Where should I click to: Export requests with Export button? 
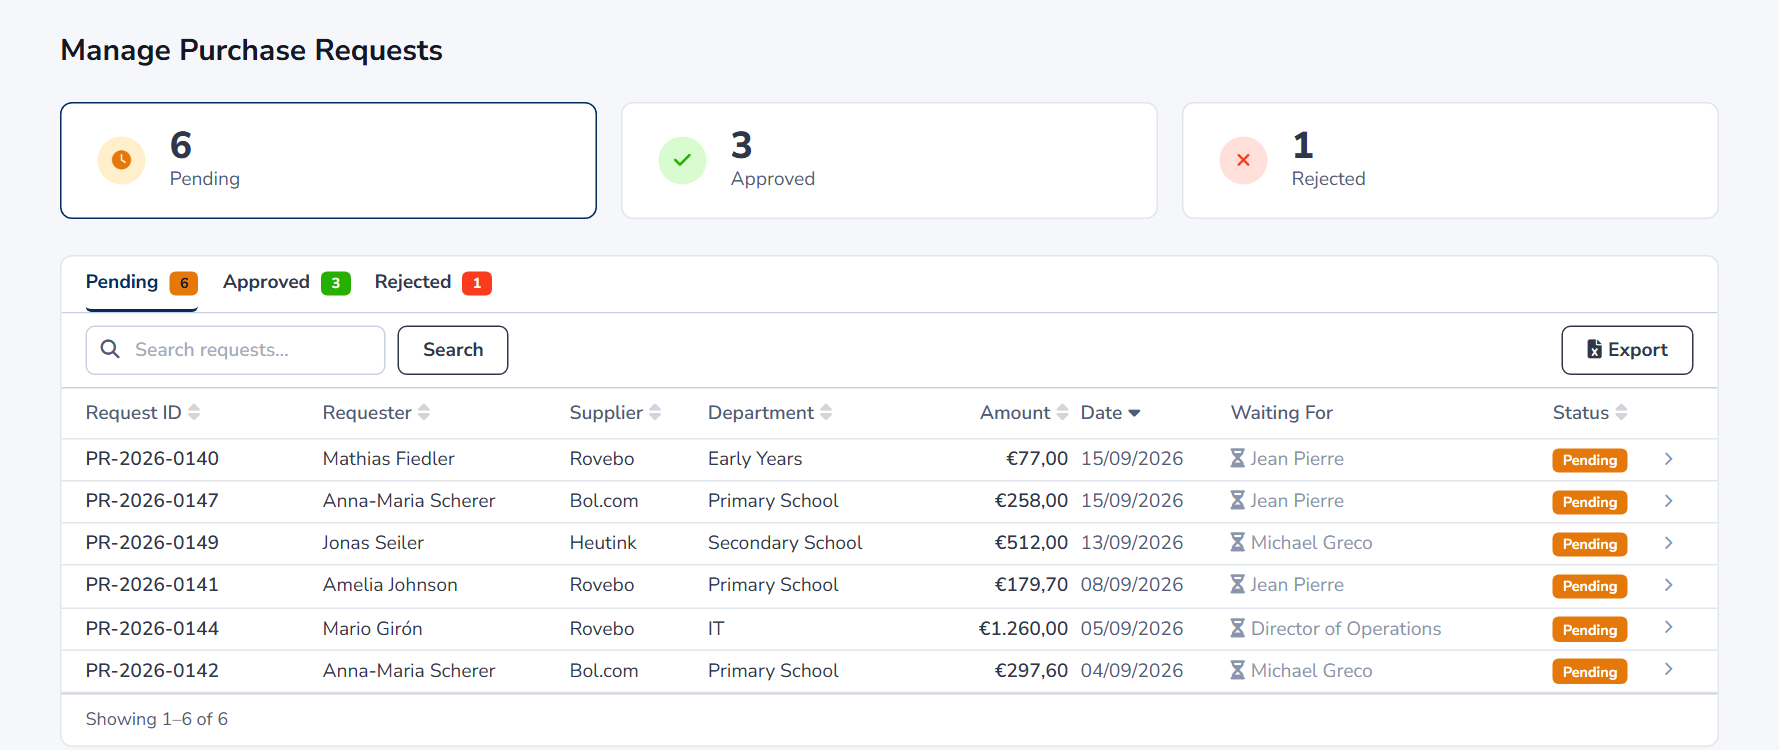coord(1627,350)
